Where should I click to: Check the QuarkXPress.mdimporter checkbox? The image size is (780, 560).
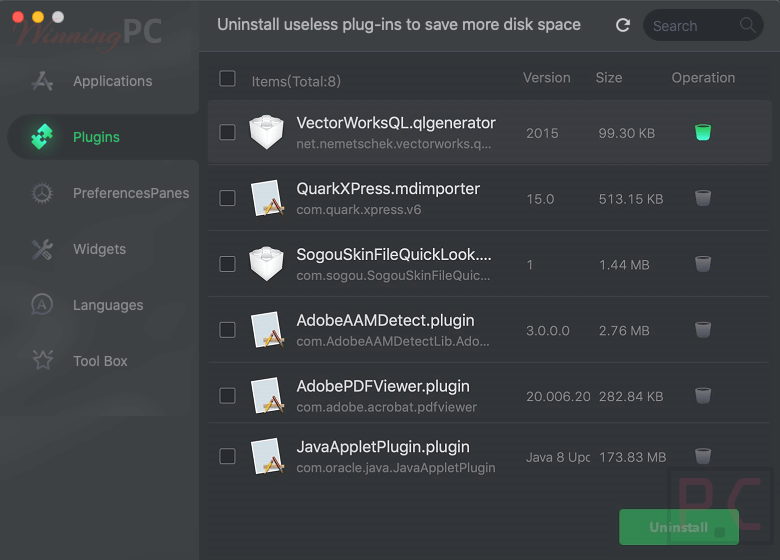click(227, 198)
